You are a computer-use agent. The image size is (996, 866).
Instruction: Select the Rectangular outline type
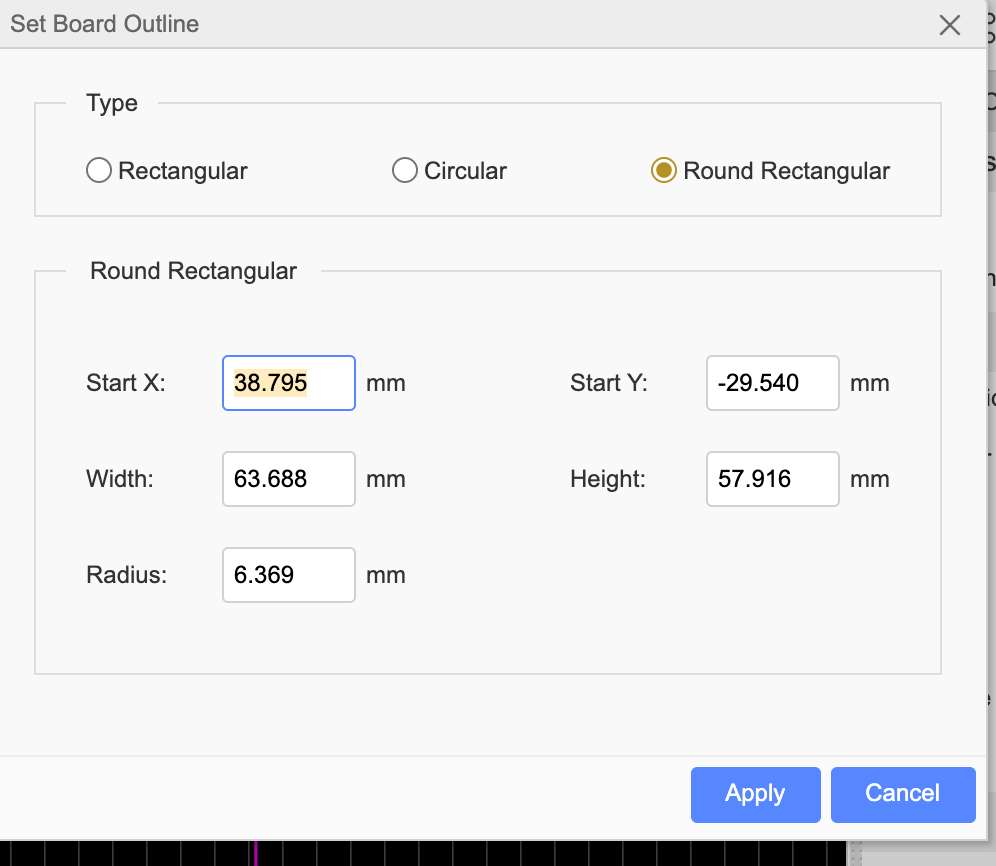(99, 171)
